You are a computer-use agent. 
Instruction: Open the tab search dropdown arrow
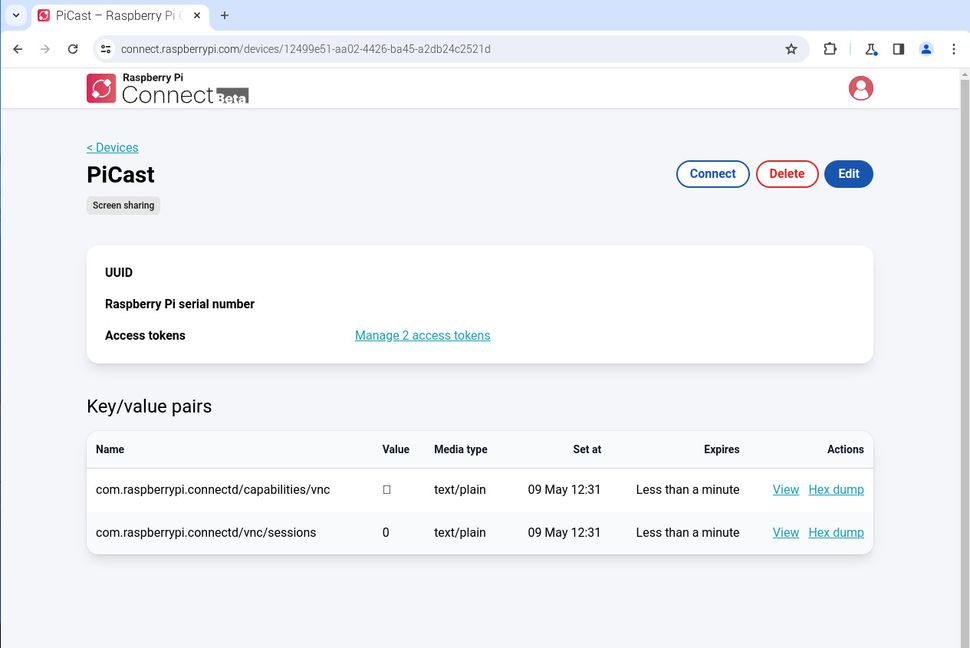tap(15, 15)
